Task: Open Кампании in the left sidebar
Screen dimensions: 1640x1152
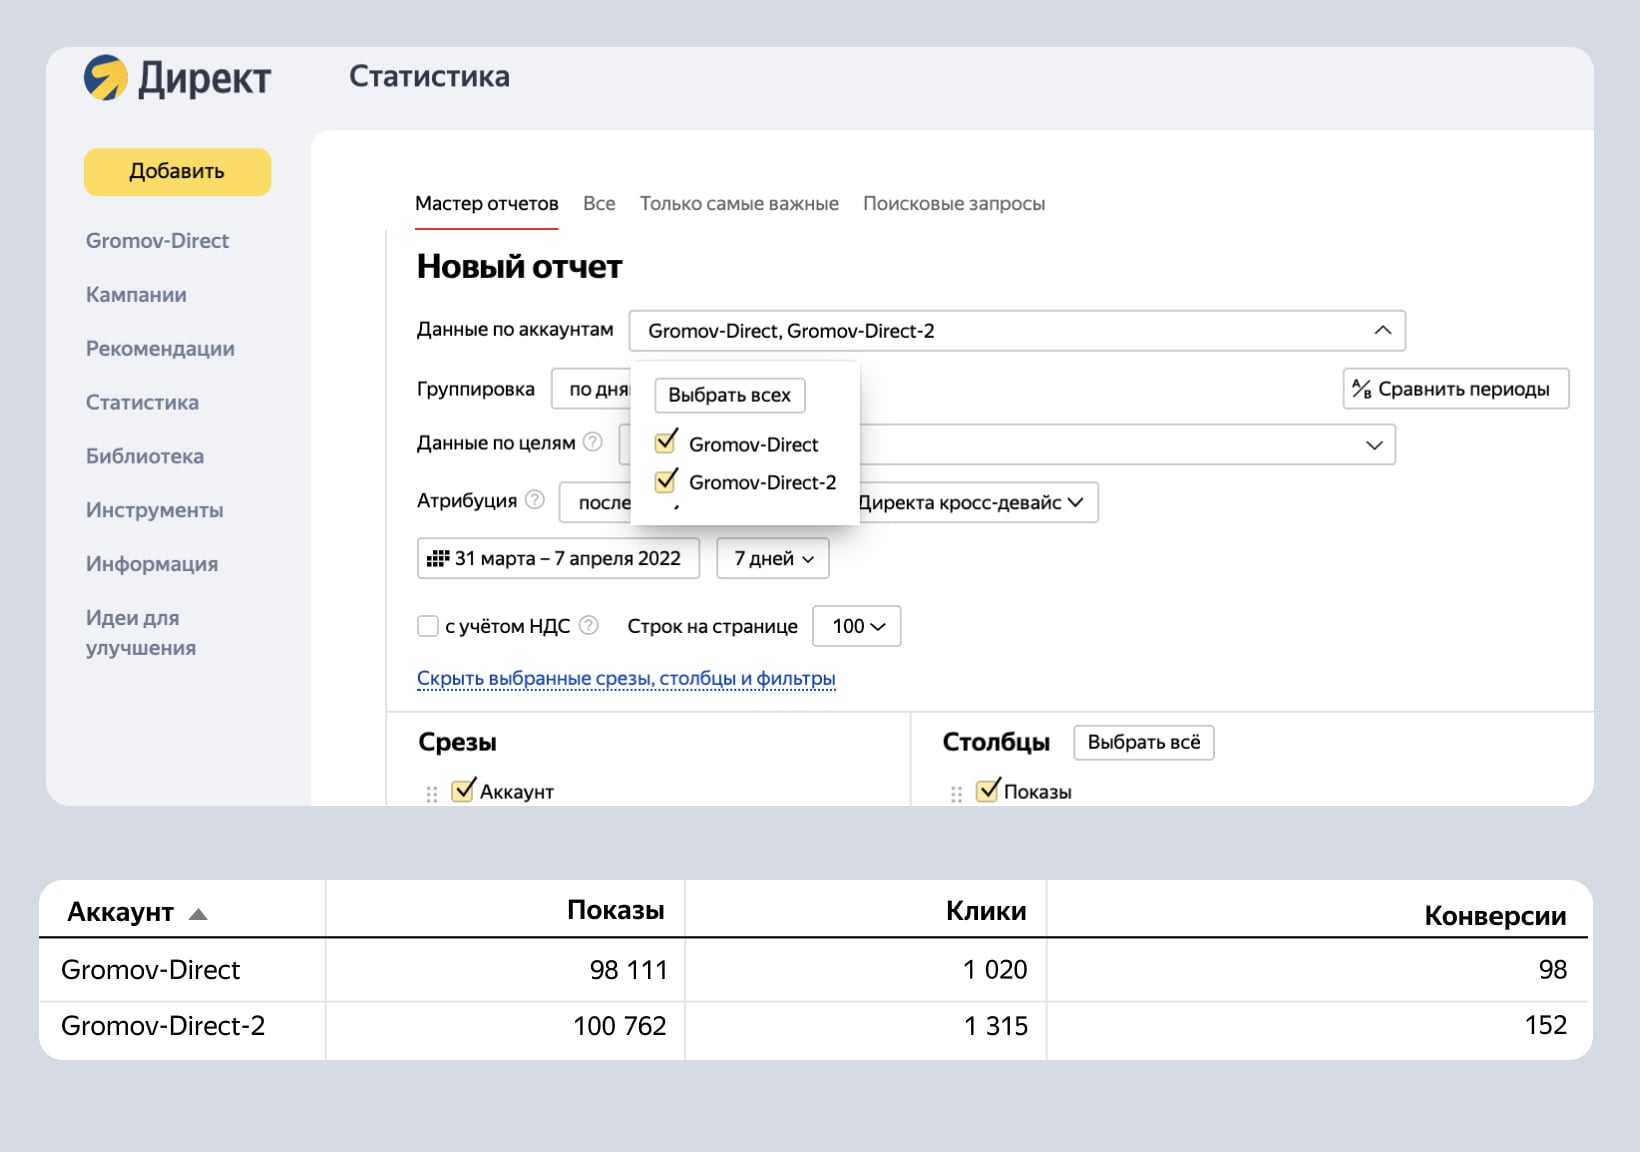Action: pos(136,295)
